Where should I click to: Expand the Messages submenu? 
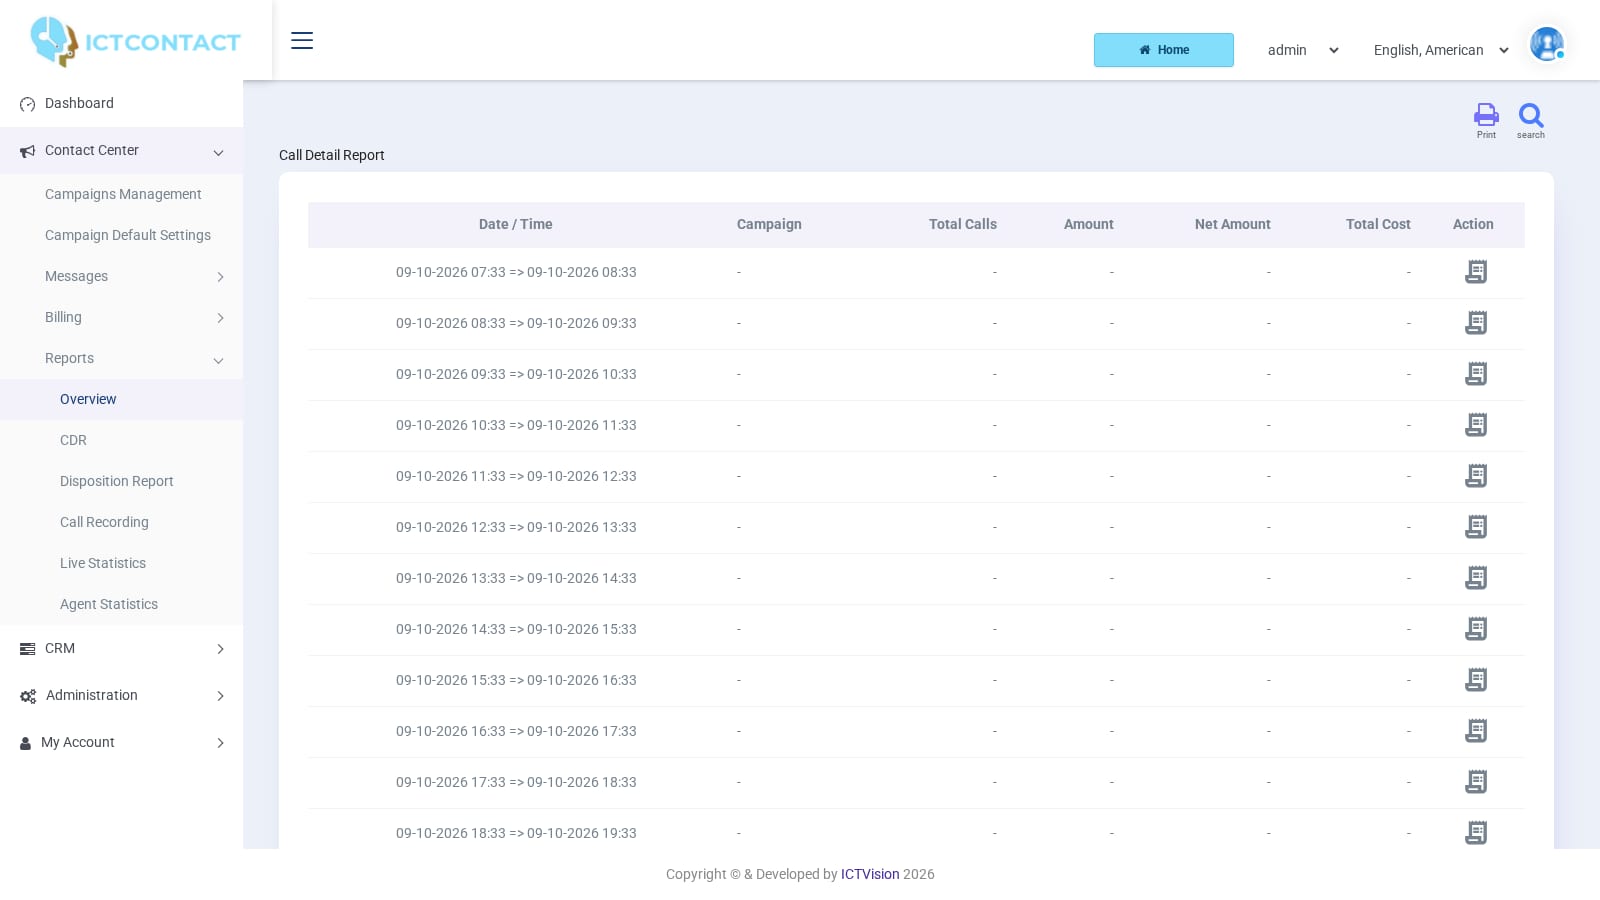pyautogui.click(x=121, y=276)
